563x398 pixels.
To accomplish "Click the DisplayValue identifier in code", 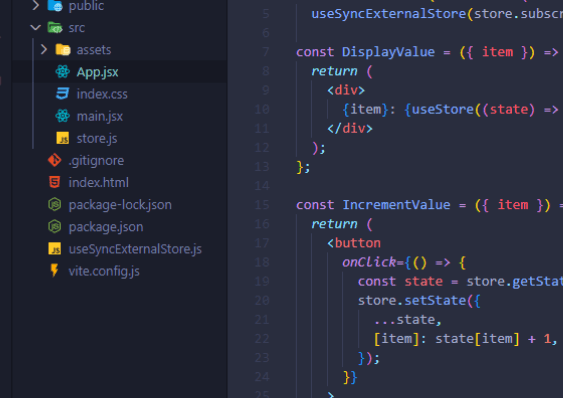I will 388,52.
